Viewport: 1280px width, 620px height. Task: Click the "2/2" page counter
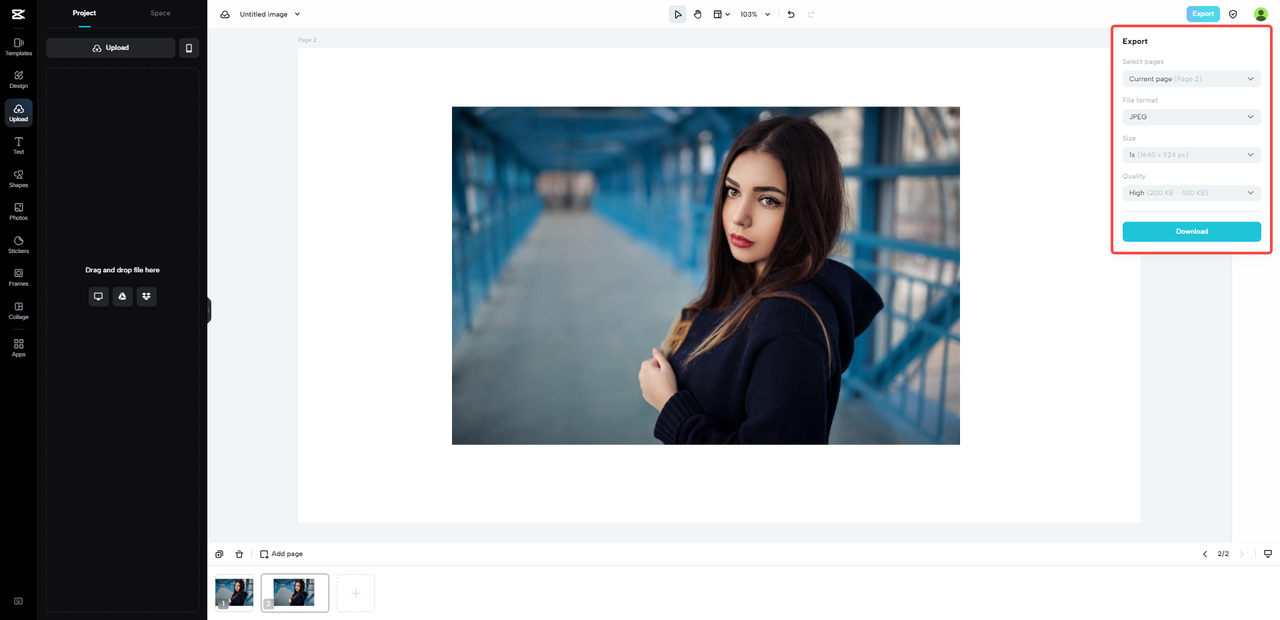pos(1223,554)
